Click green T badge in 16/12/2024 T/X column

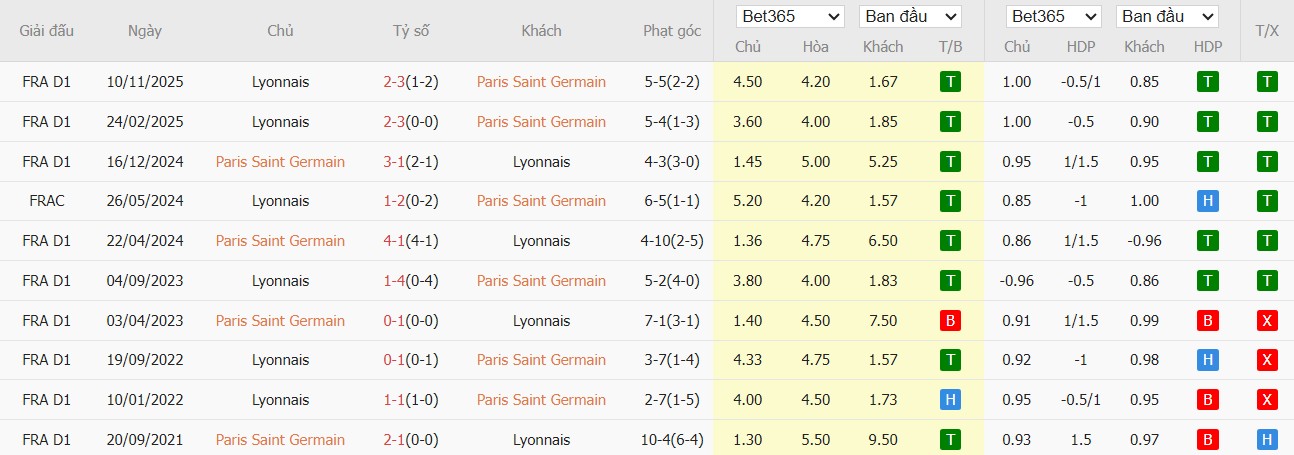[1267, 162]
